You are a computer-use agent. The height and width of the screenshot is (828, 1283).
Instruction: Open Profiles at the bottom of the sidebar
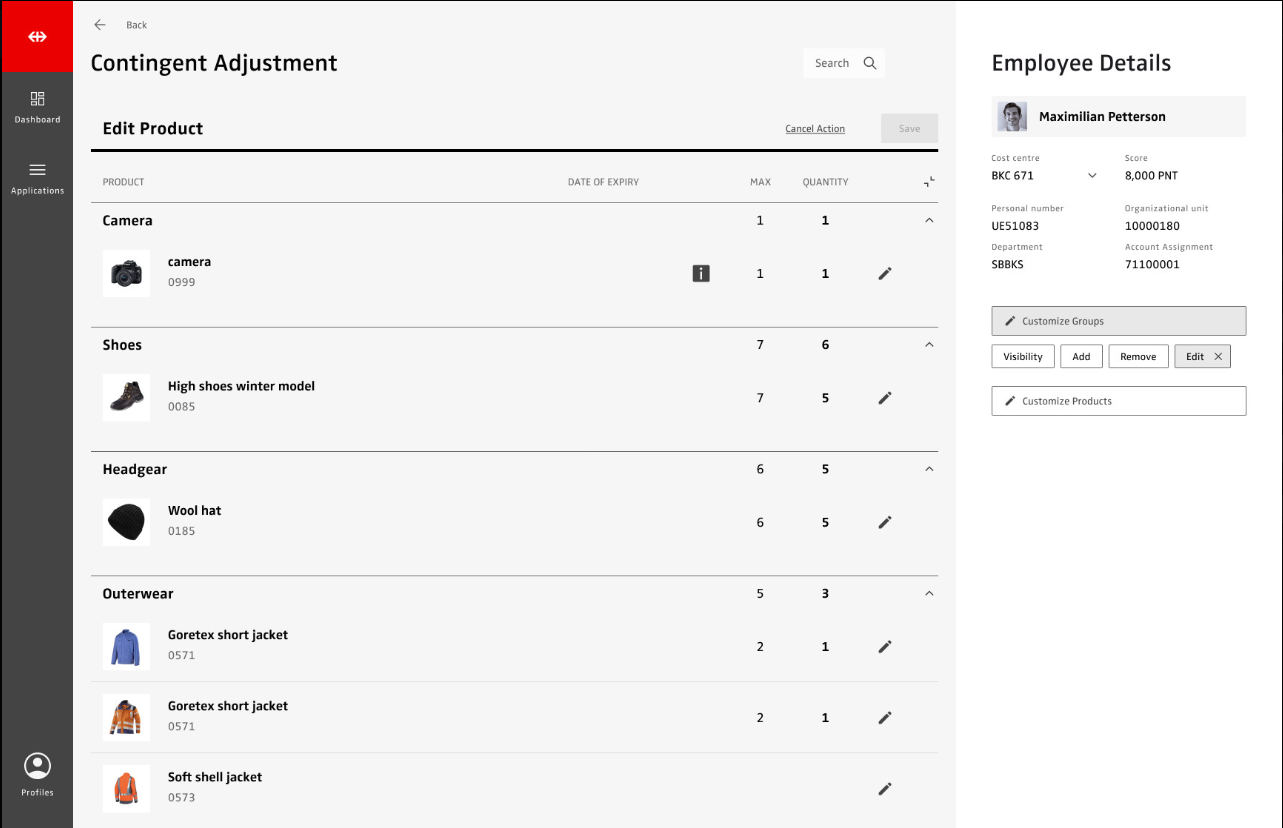[x=37, y=775]
